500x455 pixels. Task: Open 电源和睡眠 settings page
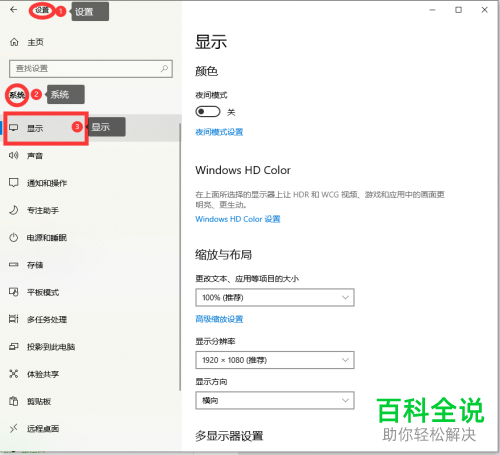click(x=47, y=238)
